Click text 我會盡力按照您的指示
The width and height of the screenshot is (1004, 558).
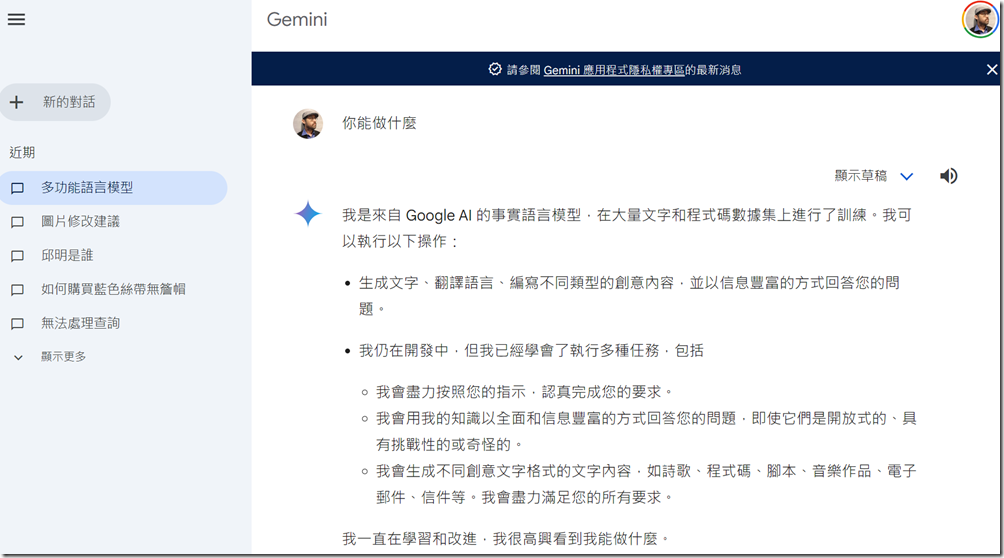coord(451,391)
